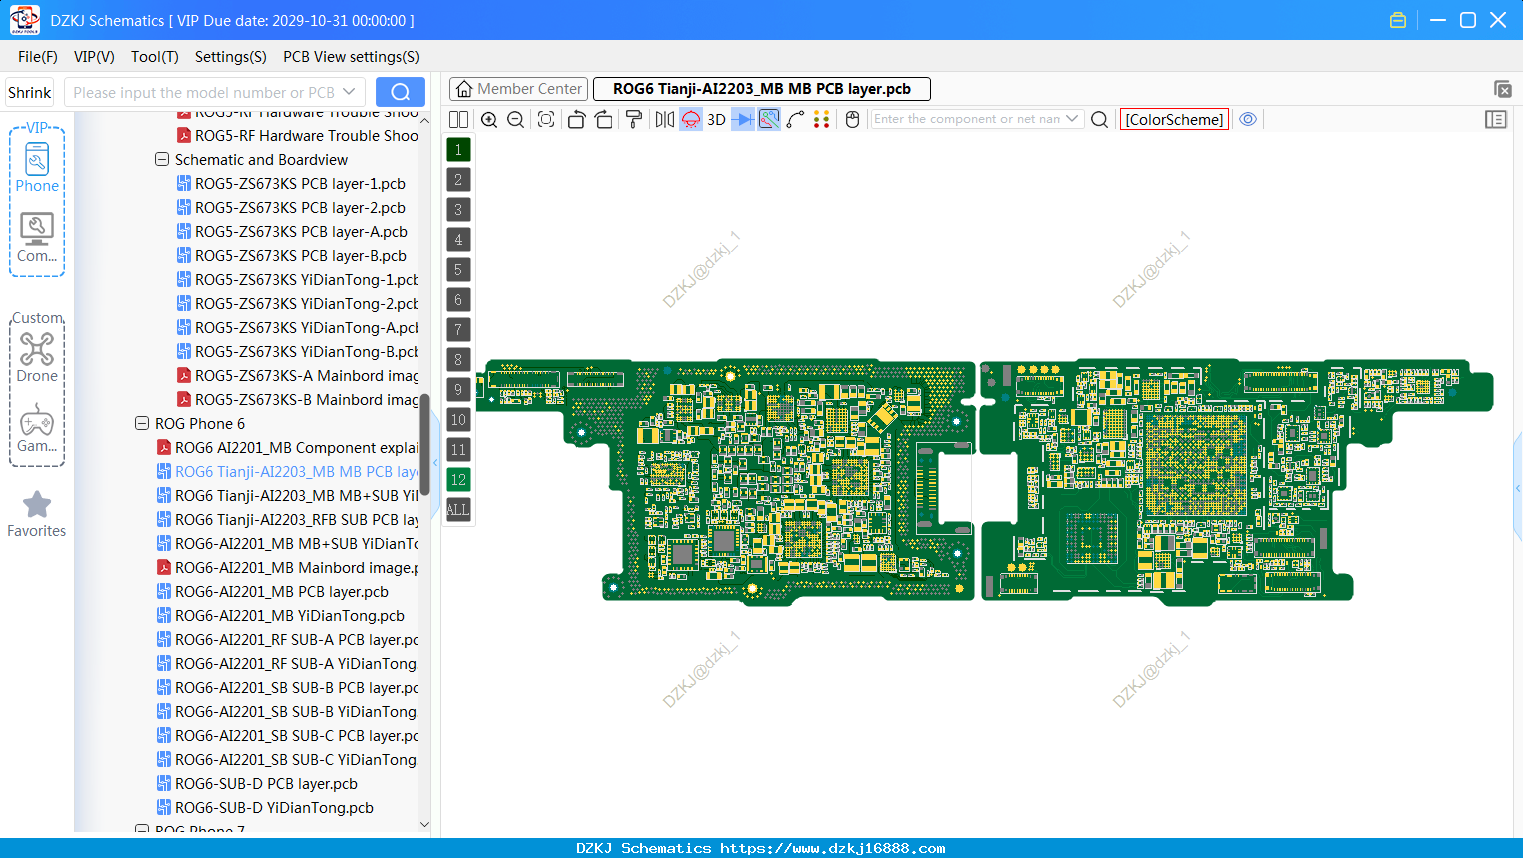The width and height of the screenshot is (1523, 858).
Task: Click the mouse mode icon
Action: [853, 119]
